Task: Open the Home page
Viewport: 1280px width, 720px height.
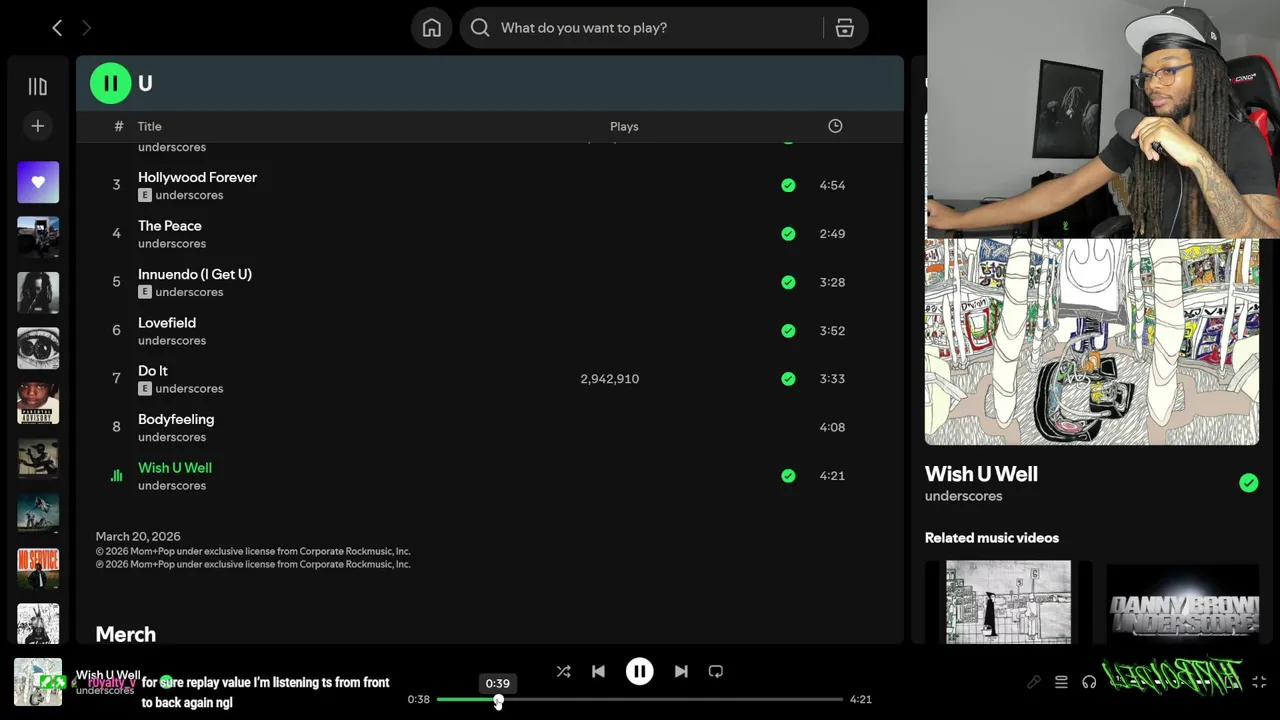Action: [431, 28]
